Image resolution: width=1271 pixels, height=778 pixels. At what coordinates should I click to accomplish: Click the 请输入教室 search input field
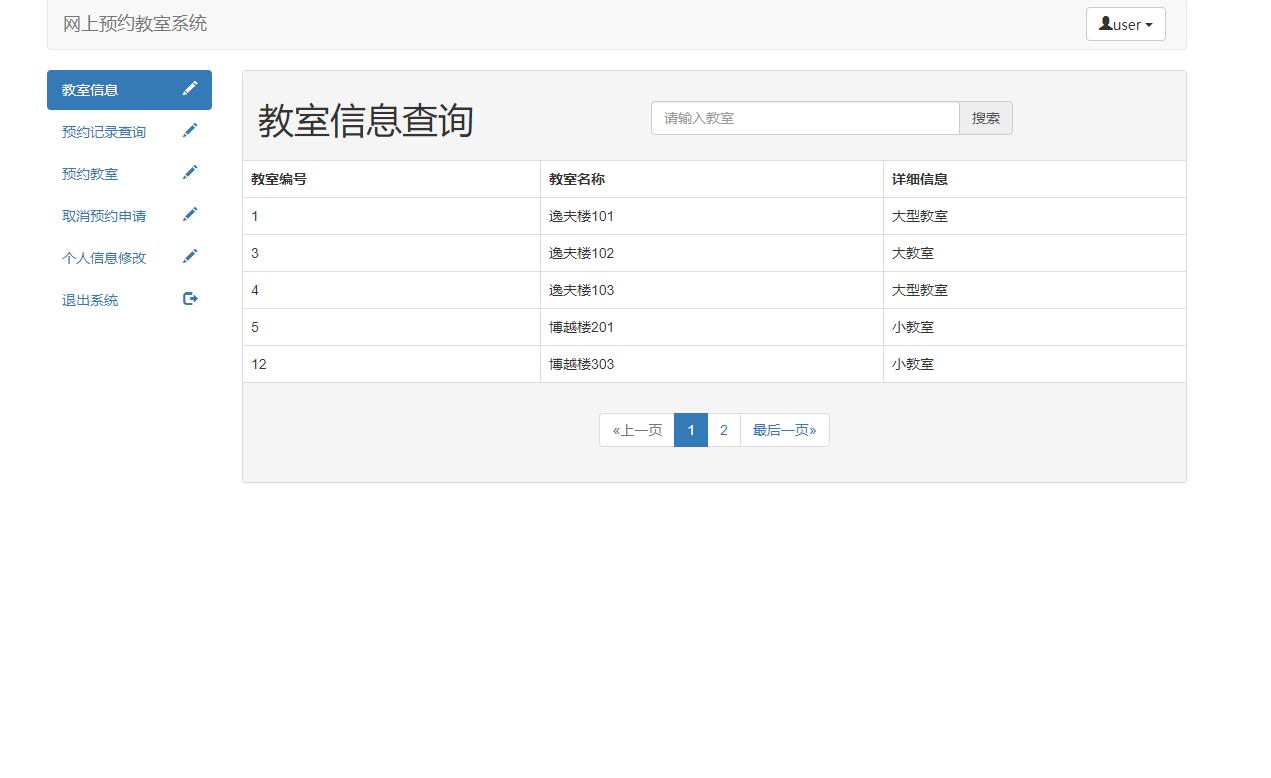pyautogui.click(x=804, y=118)
